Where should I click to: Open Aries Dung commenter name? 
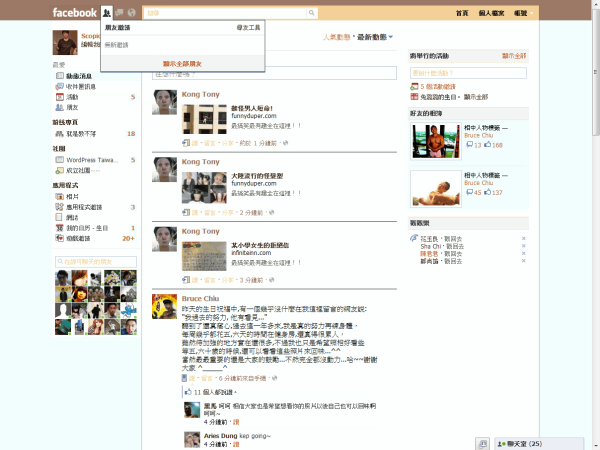click(220, 435)
